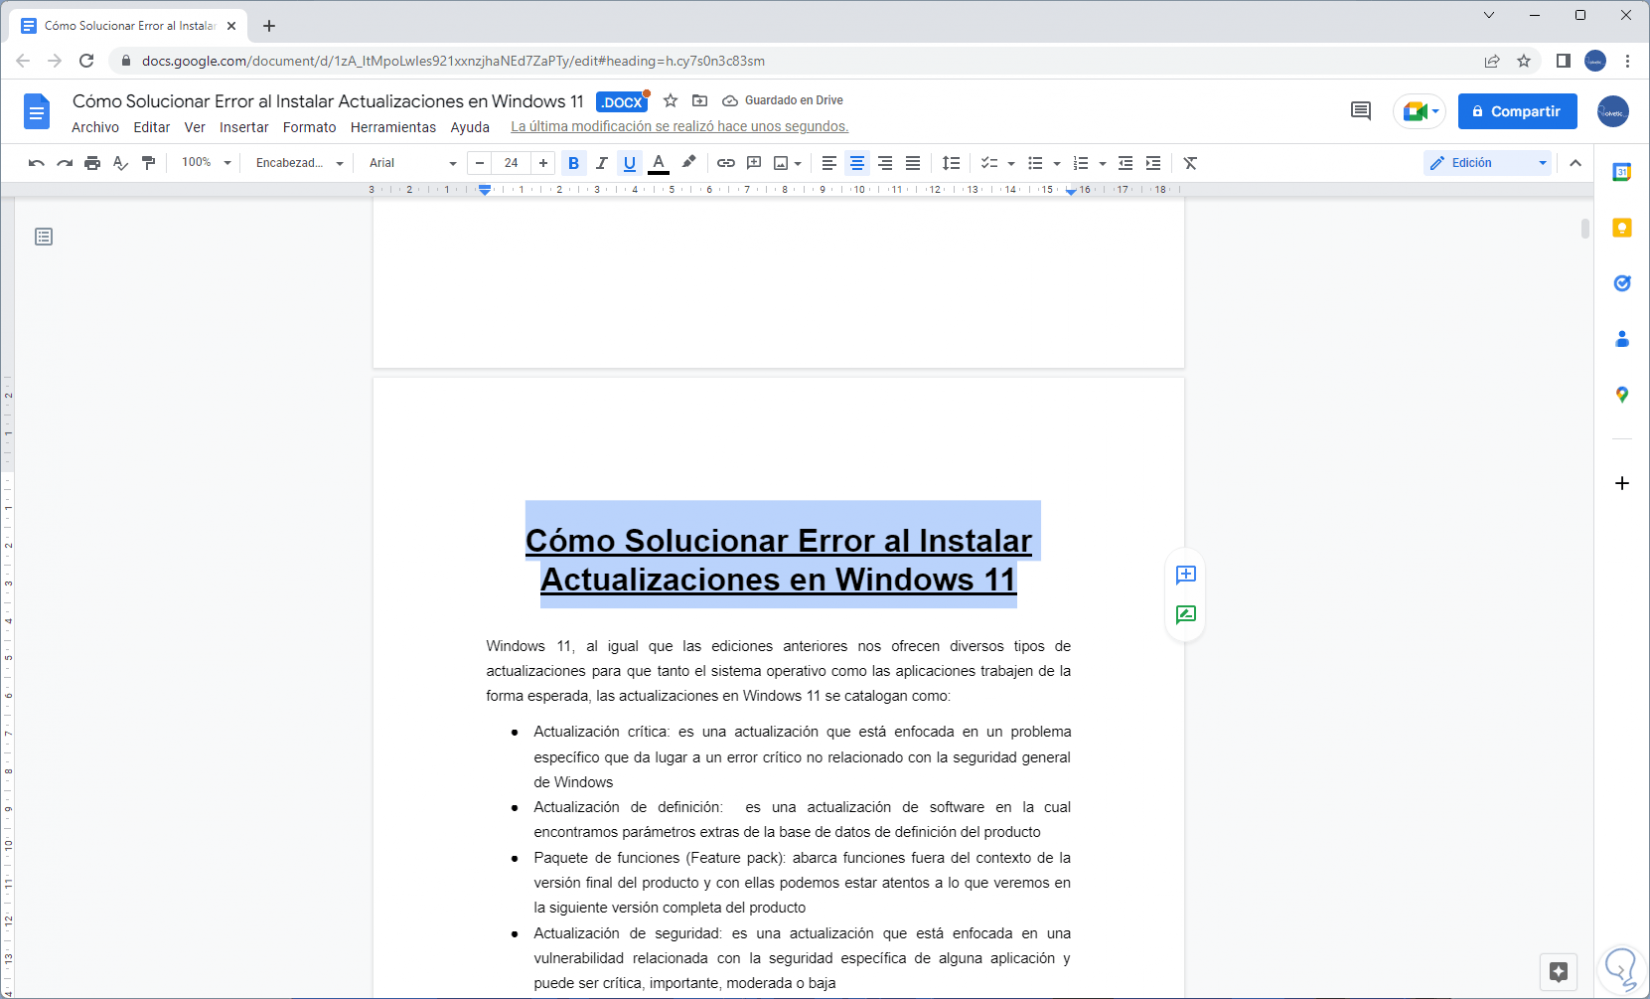The width and height of the screenshot is (1650, 999).
Task: Open the Formato menu
Action: point(309,127)
